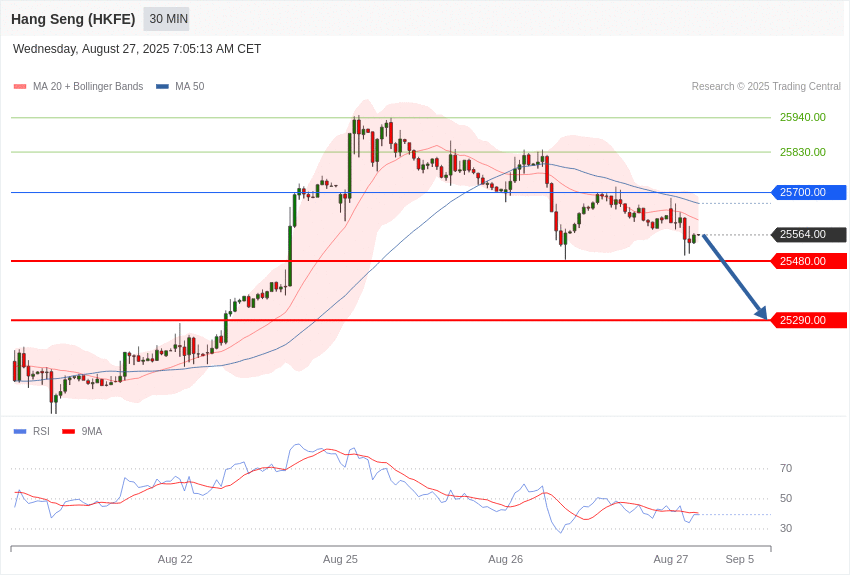Click the Research © 2025 Trading Central text
Viewport: 850px width, 576px height.
766,86
